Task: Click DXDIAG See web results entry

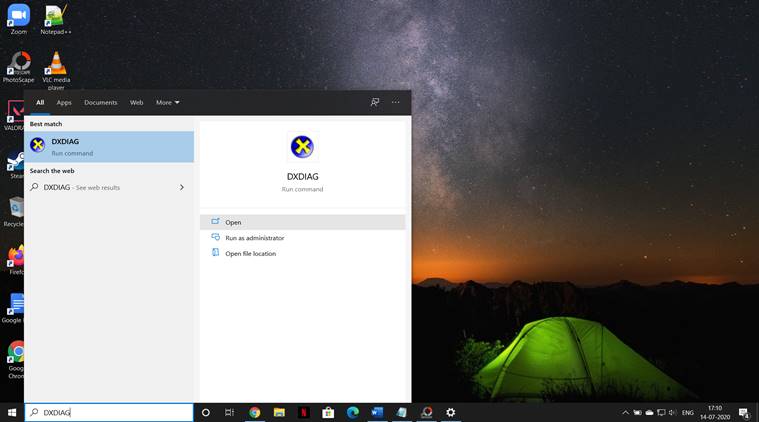Action: point(109,187)
